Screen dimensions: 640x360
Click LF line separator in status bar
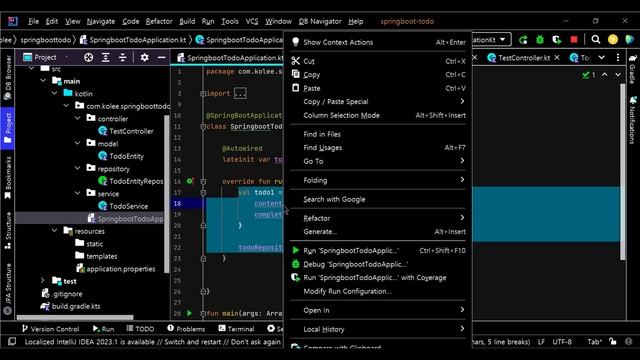click(541, 342)
